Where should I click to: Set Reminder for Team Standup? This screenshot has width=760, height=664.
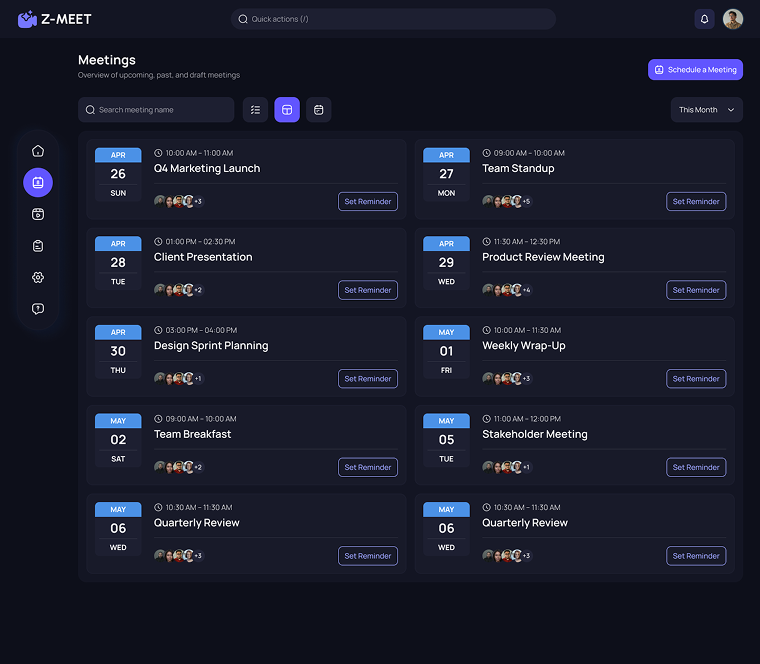[696, 201]
